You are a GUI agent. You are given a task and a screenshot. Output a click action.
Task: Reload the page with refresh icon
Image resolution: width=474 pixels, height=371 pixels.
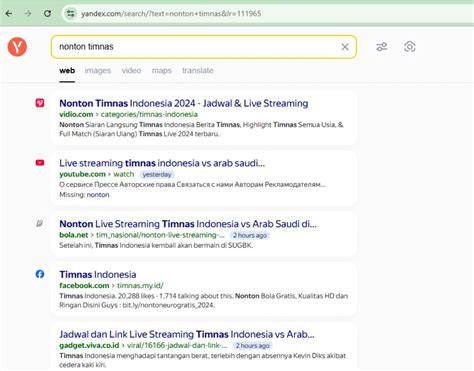click(x=48, y=14)
